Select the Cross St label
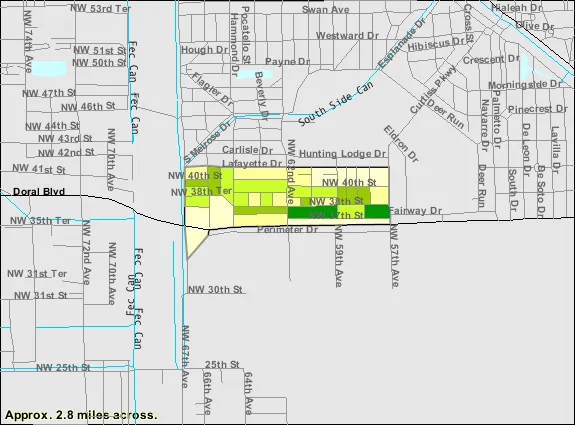This screenshot has height=425, width=575. coord(468,23)
